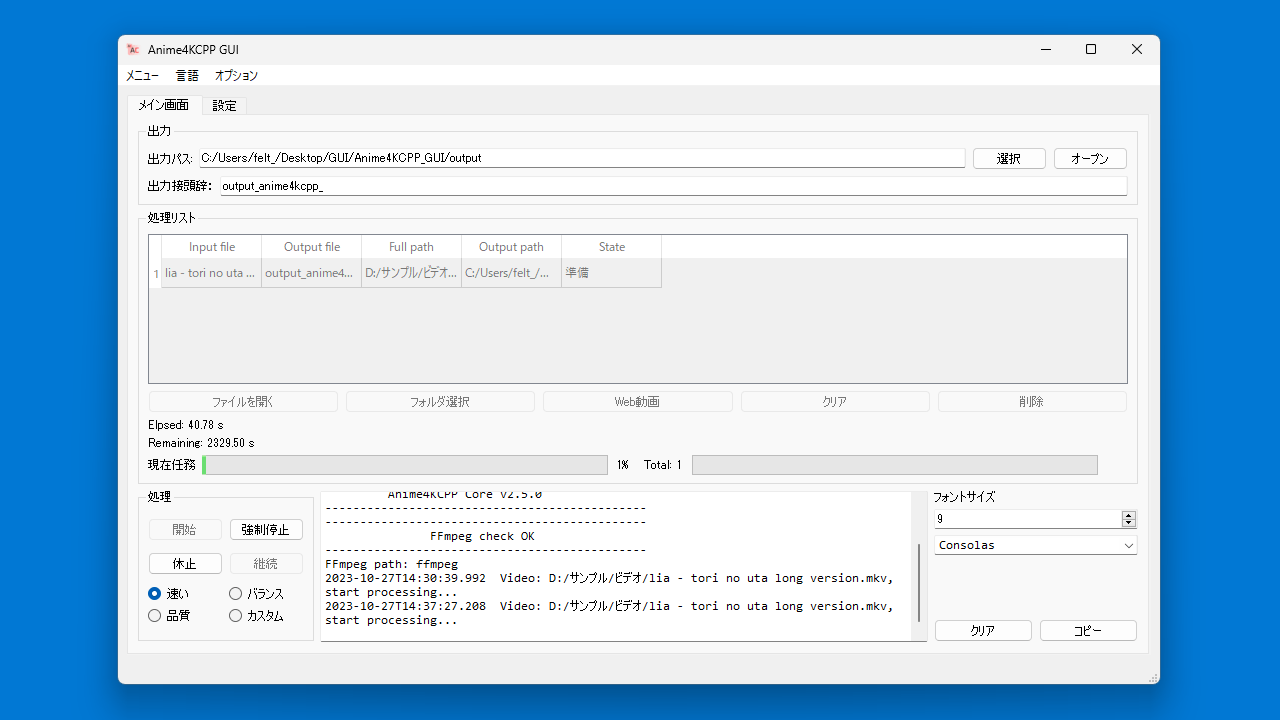This screenshot has width=1280, height=720.
Task: Maximize the Anime4KCPP GUI window
Action: [x=1091, y=49]
